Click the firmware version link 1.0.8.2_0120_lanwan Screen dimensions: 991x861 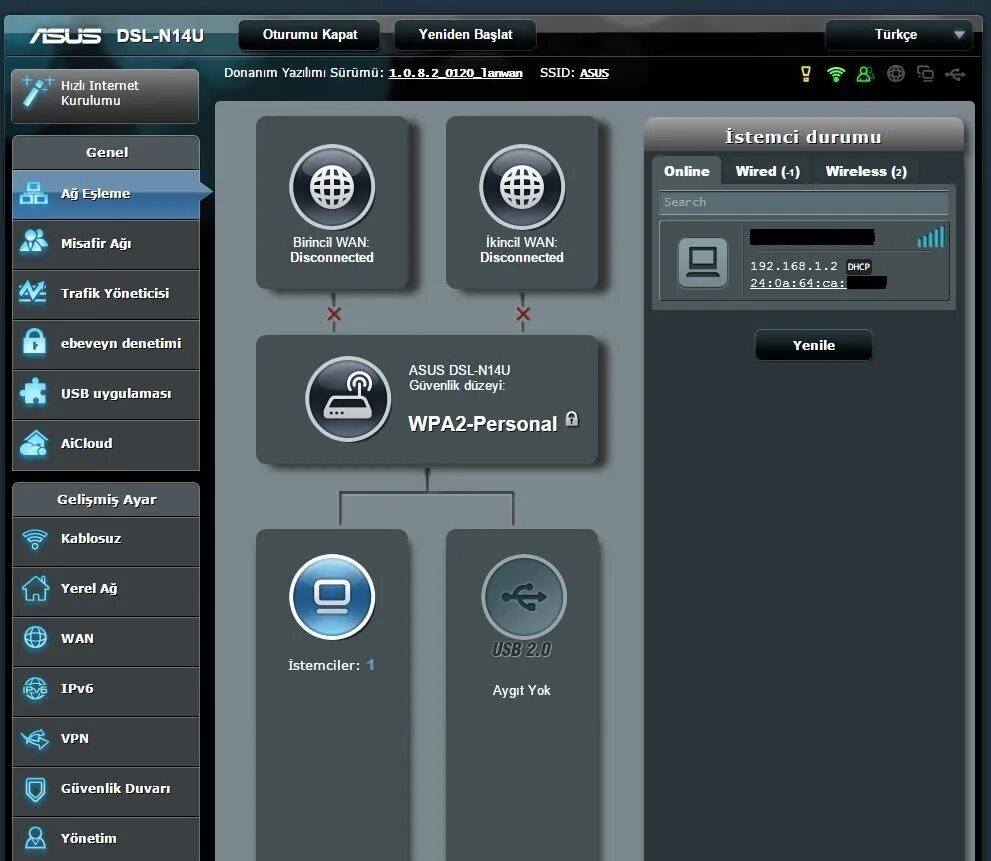pyautogui.click(x=455, y=73)
